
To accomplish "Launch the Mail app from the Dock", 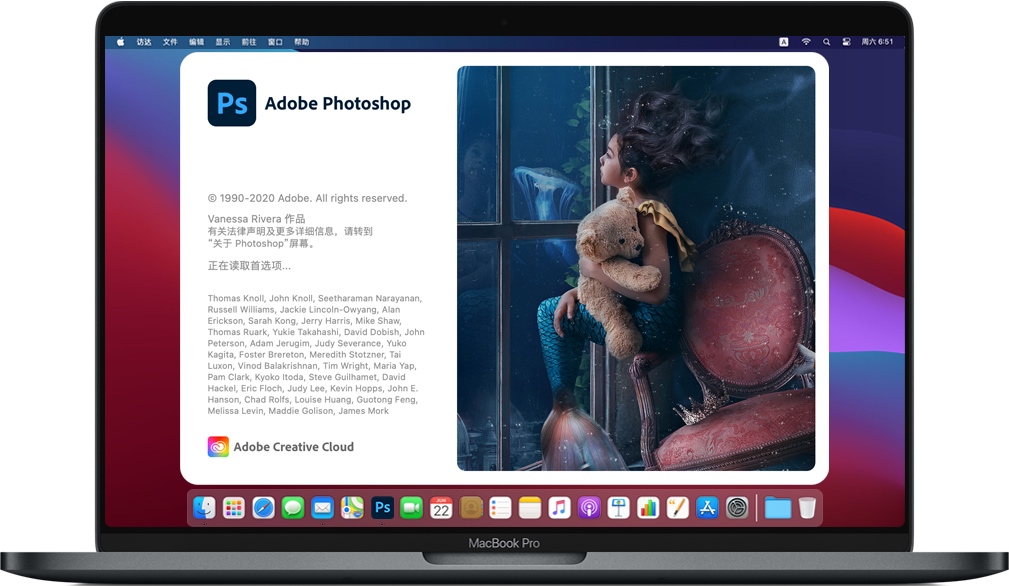I will (322, 507).
